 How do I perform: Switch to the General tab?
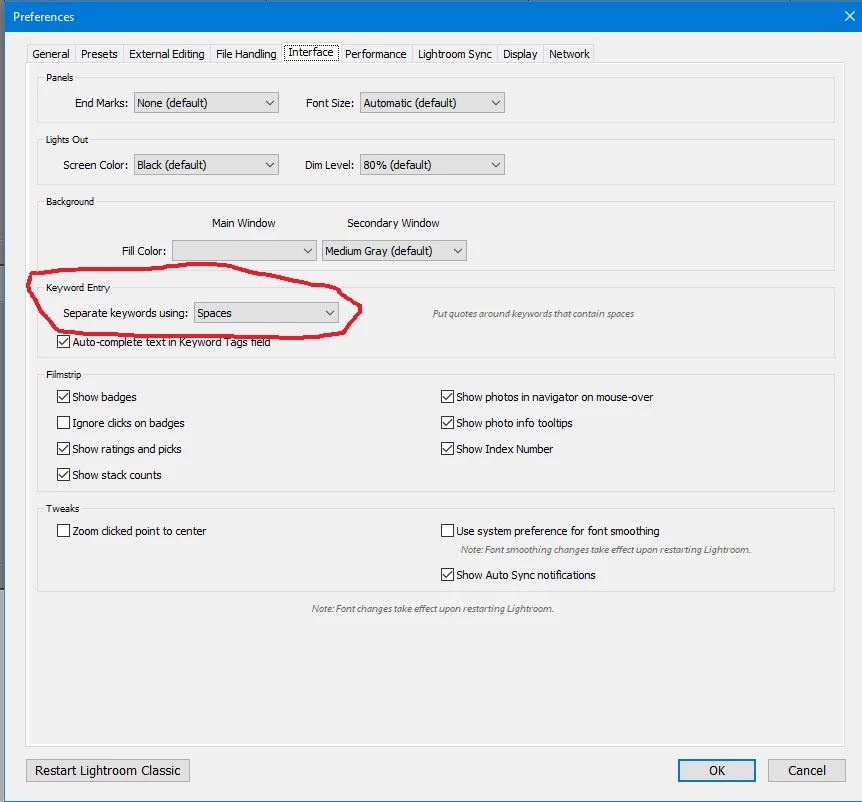point(51,54)
